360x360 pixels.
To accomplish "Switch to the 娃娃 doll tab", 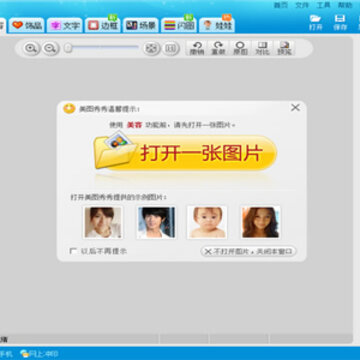I will coord(217,25).
